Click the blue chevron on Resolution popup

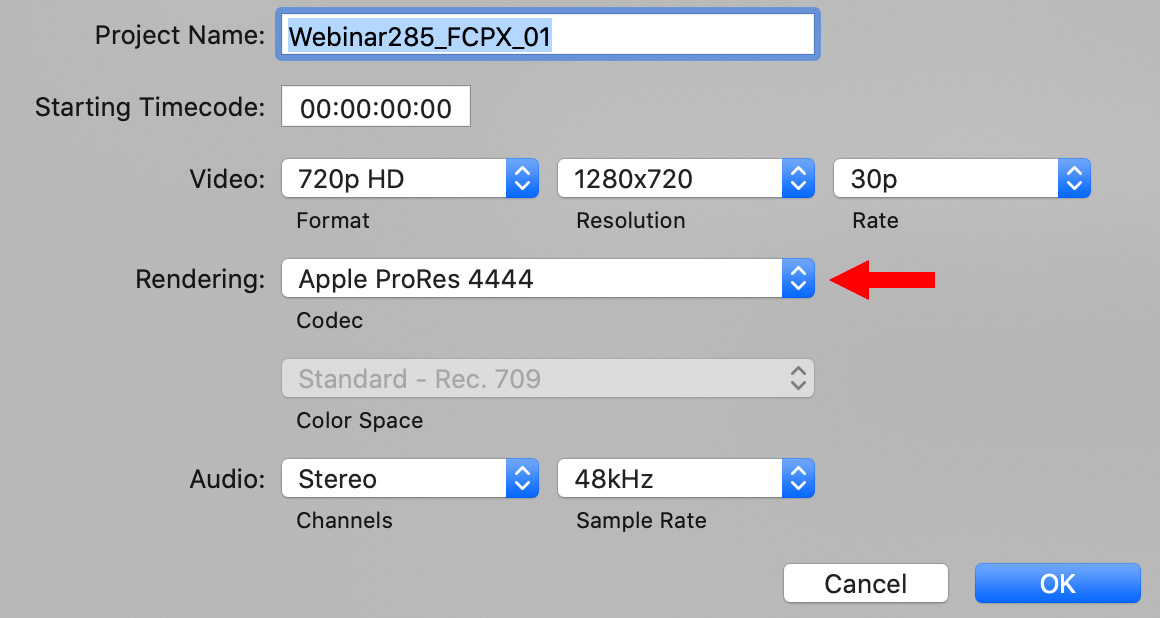click(x=798, y=178)
